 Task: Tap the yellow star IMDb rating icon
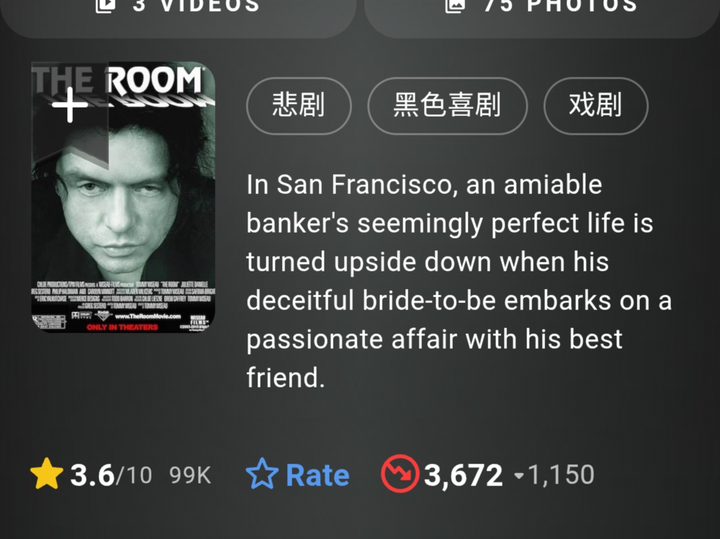pyautogui.click(x=46, y=474)
